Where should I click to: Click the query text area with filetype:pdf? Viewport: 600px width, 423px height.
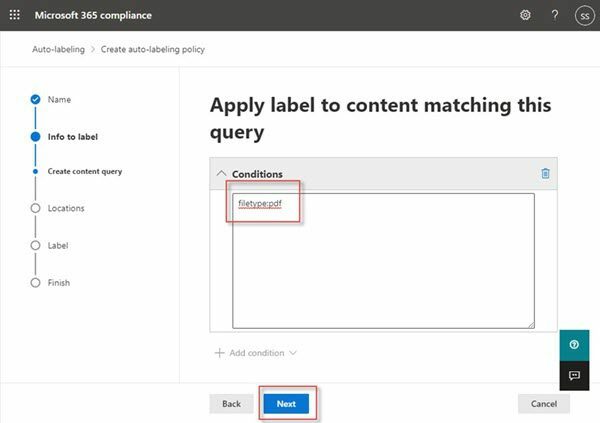(x=383, y=261)
